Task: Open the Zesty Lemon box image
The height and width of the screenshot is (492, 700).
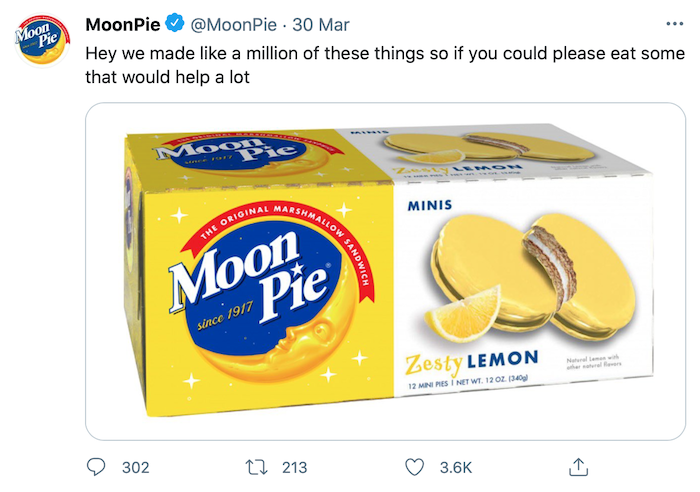Action: click(x=385, y=271)
